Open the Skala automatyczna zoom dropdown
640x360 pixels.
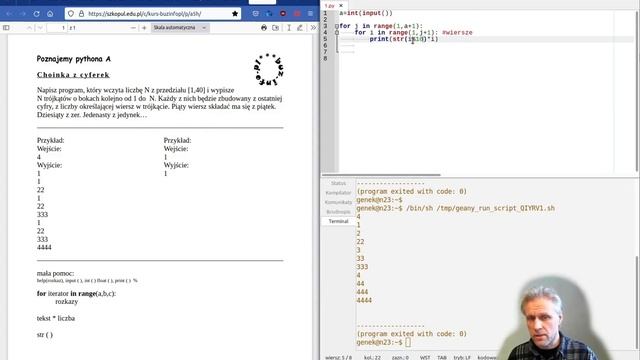(180, 28)
